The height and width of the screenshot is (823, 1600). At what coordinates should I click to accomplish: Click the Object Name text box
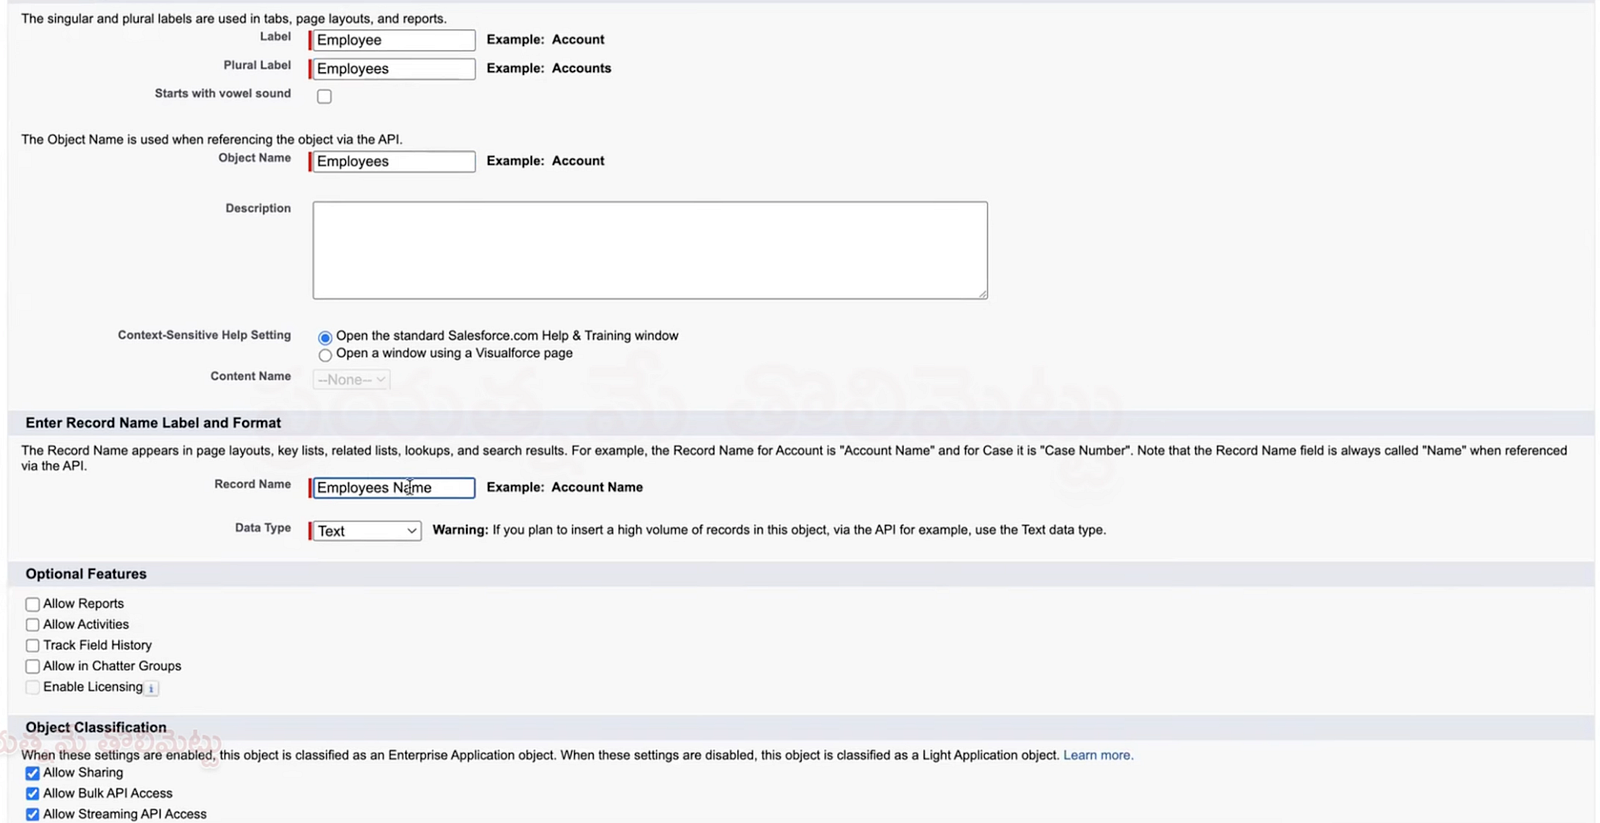pos(393,161)
